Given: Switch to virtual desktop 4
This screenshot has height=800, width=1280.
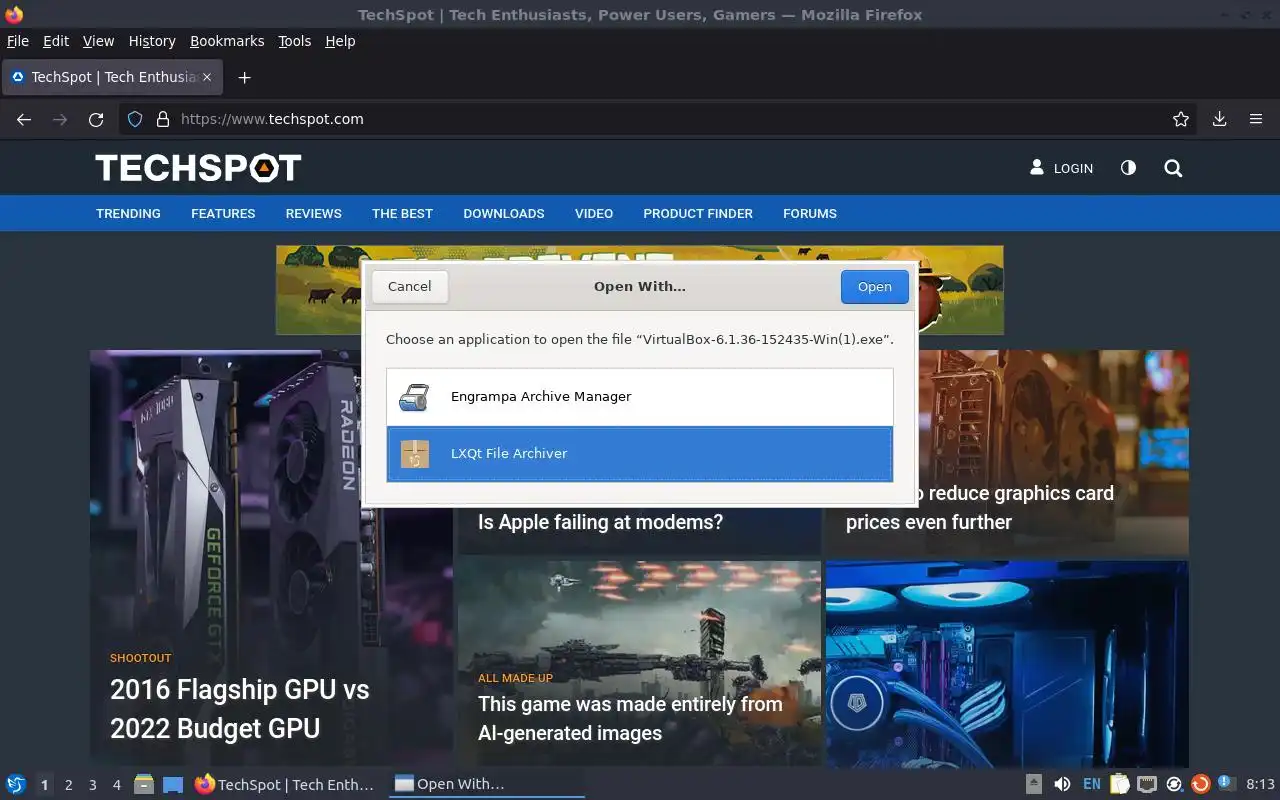Looking at the screenshot, I should pyautogui.click(x=116, y=785).
